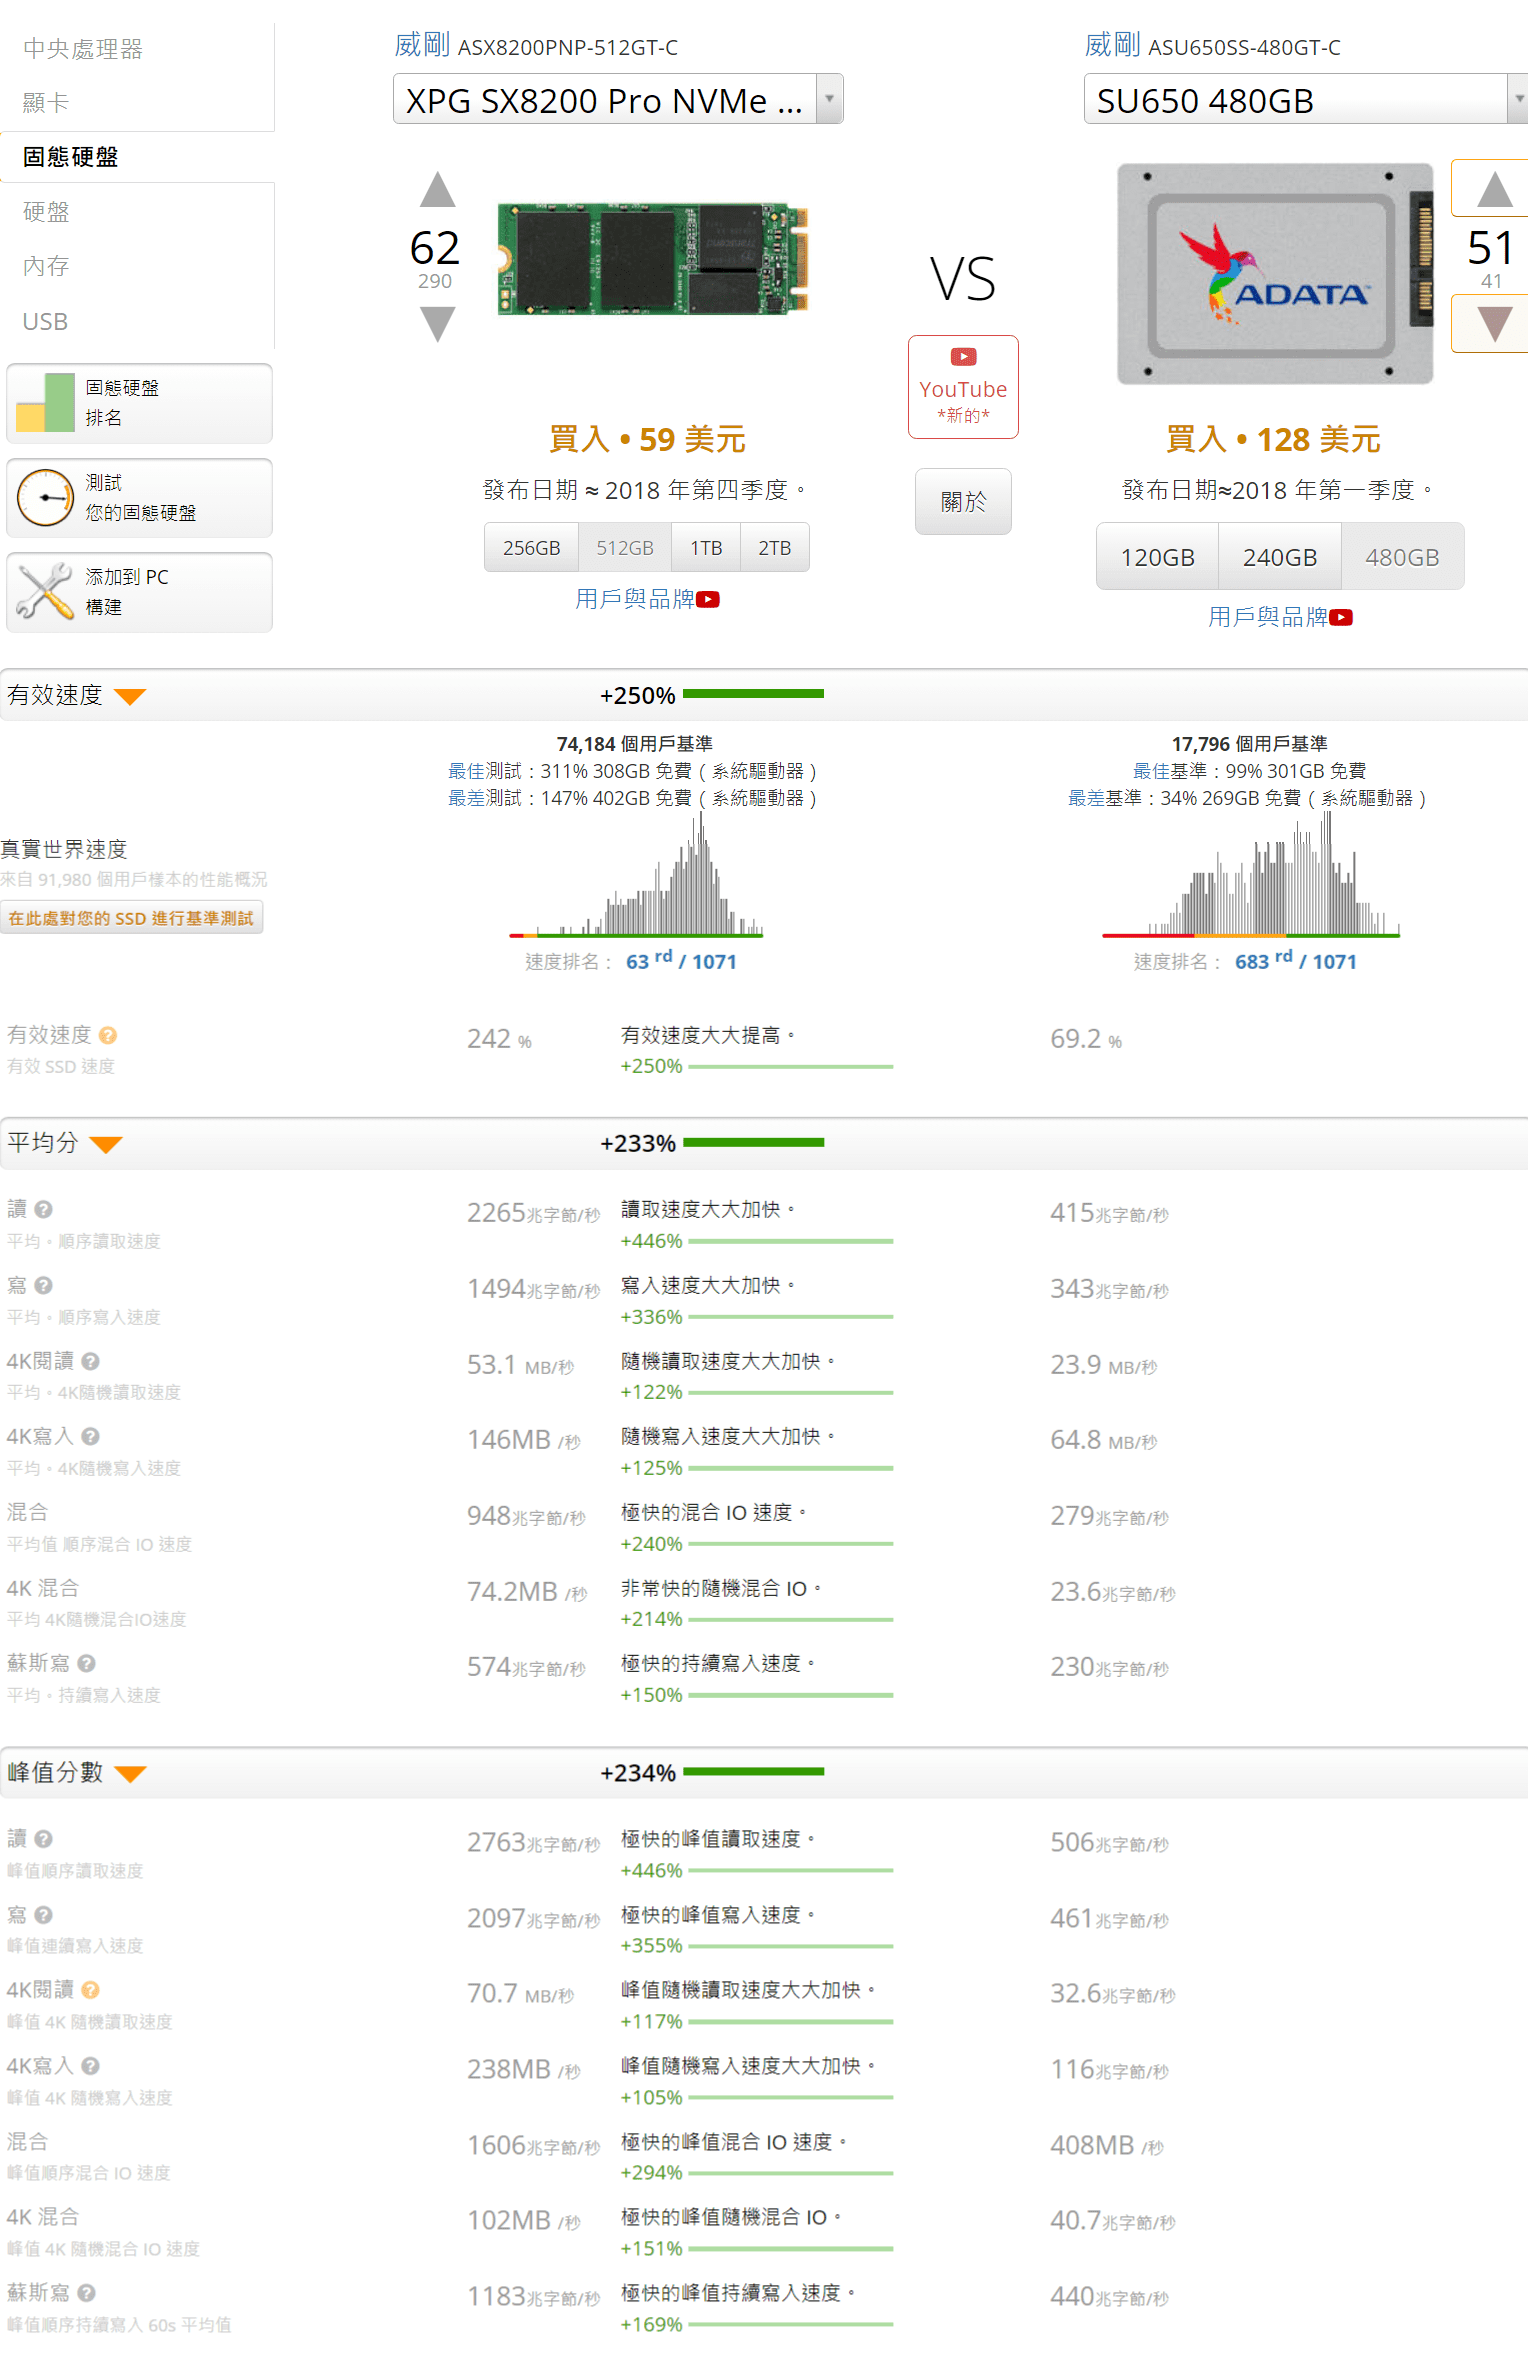Open the YouTube 新的 button
The height and width of the screenshot is (2372, 1528).
(x=963, y=387)
